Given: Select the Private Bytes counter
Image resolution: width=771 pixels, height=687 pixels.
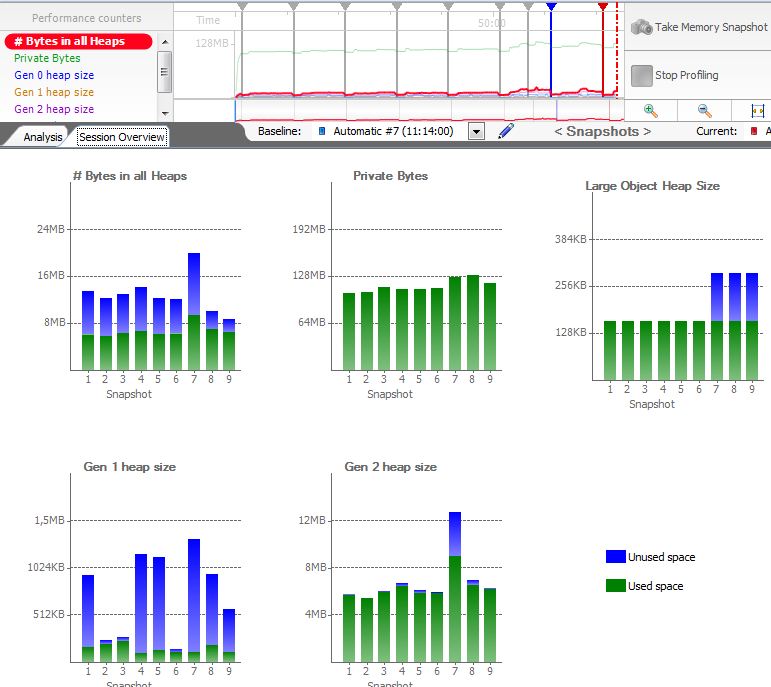Looking at the screenshot, I should (x=47, y=58).
